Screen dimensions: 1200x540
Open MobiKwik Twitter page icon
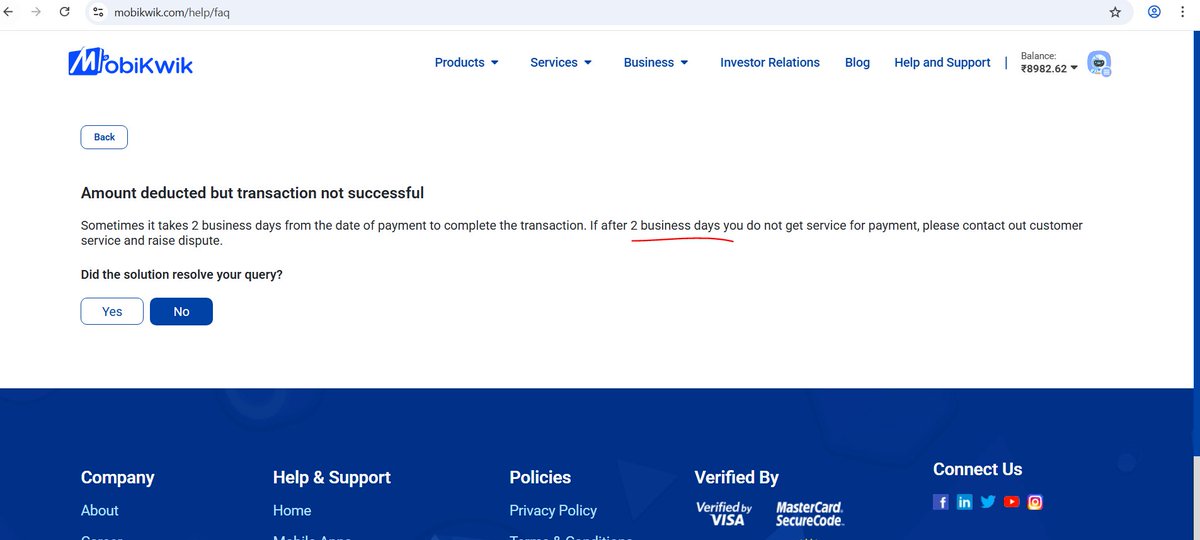coord(988,502)
